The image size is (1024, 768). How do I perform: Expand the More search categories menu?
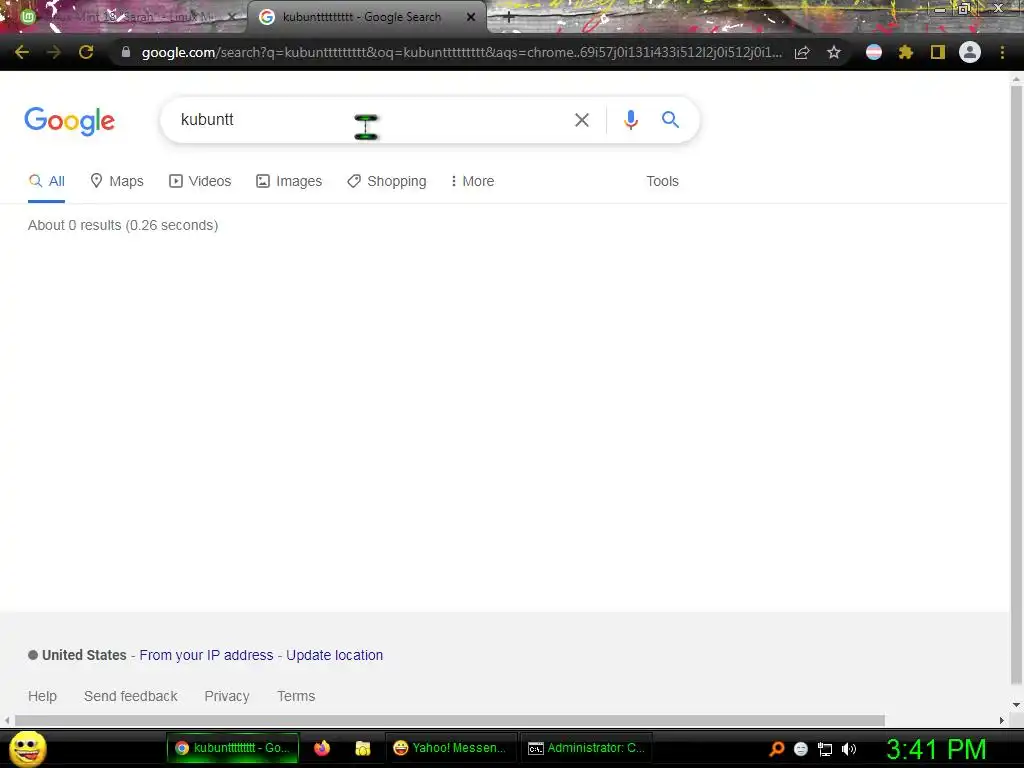pos(472,182)
